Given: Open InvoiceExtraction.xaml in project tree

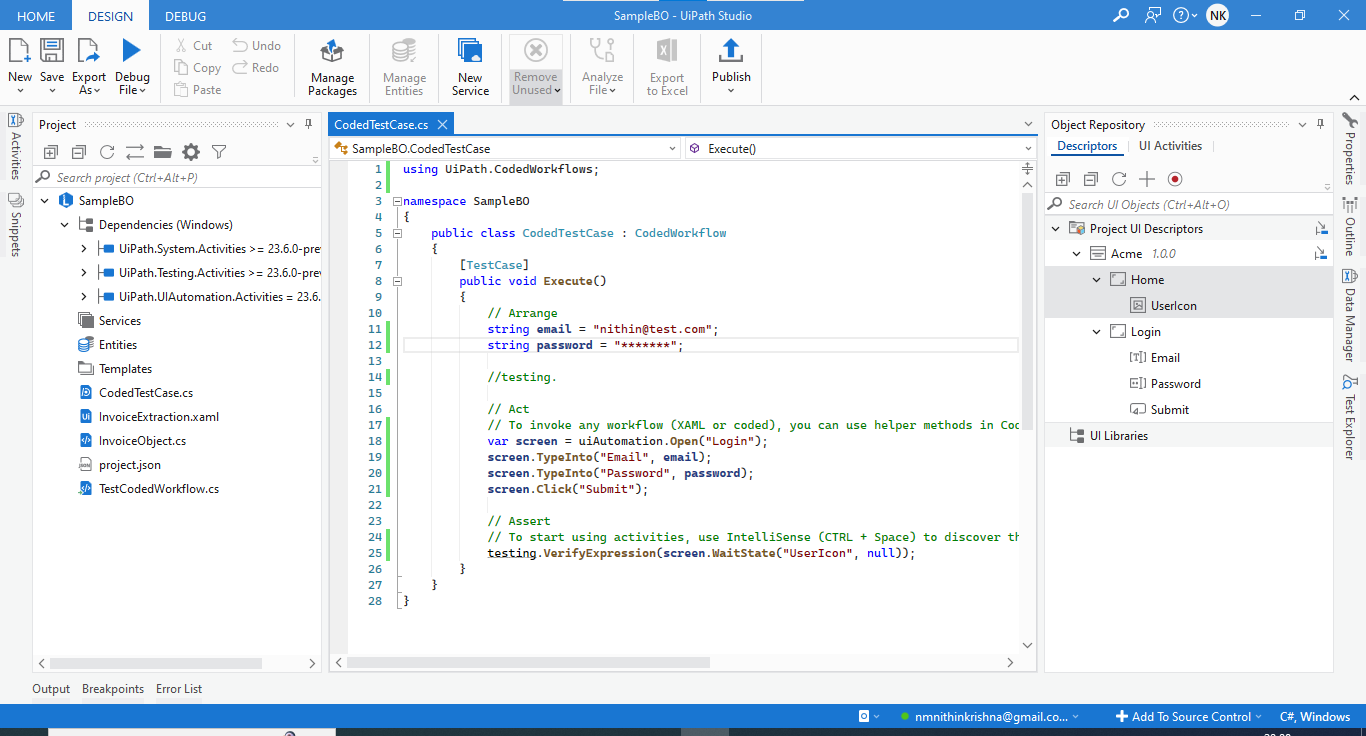Looking at the screenshot, I should [x=158, y=417].
